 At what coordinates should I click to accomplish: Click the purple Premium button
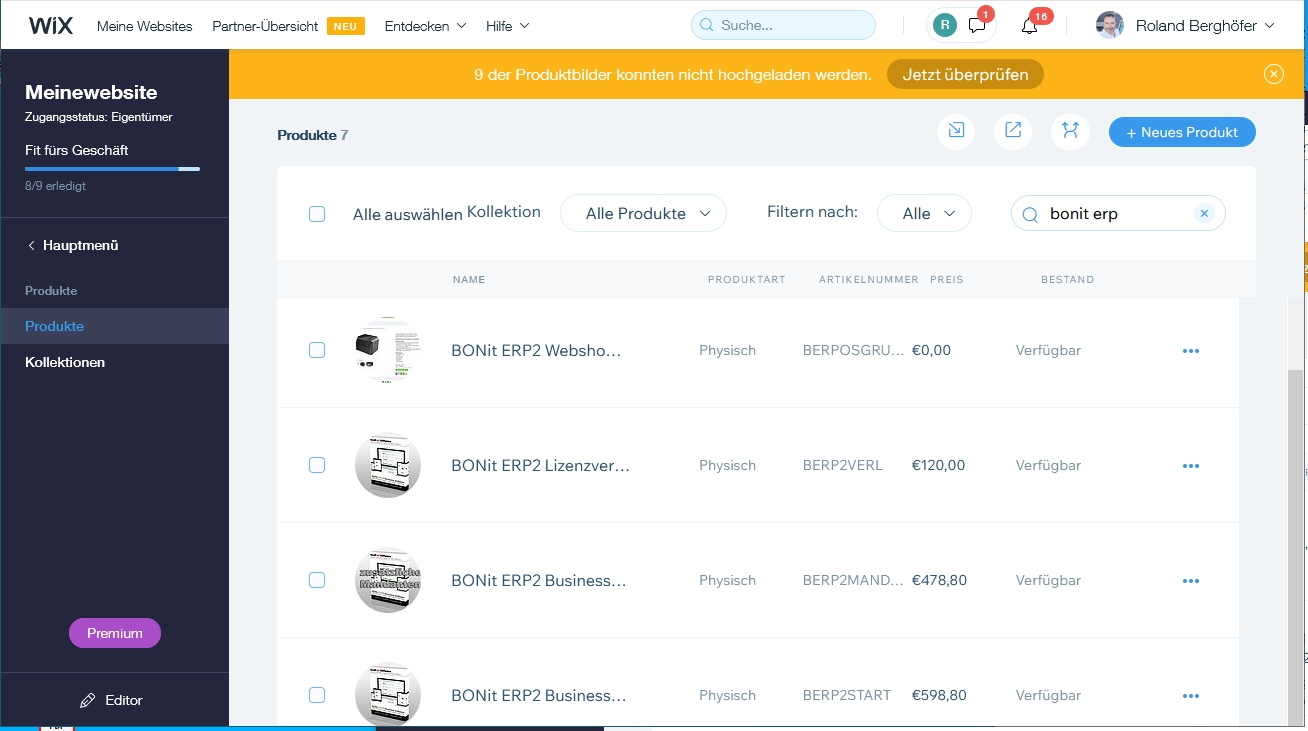coord(115,633)
